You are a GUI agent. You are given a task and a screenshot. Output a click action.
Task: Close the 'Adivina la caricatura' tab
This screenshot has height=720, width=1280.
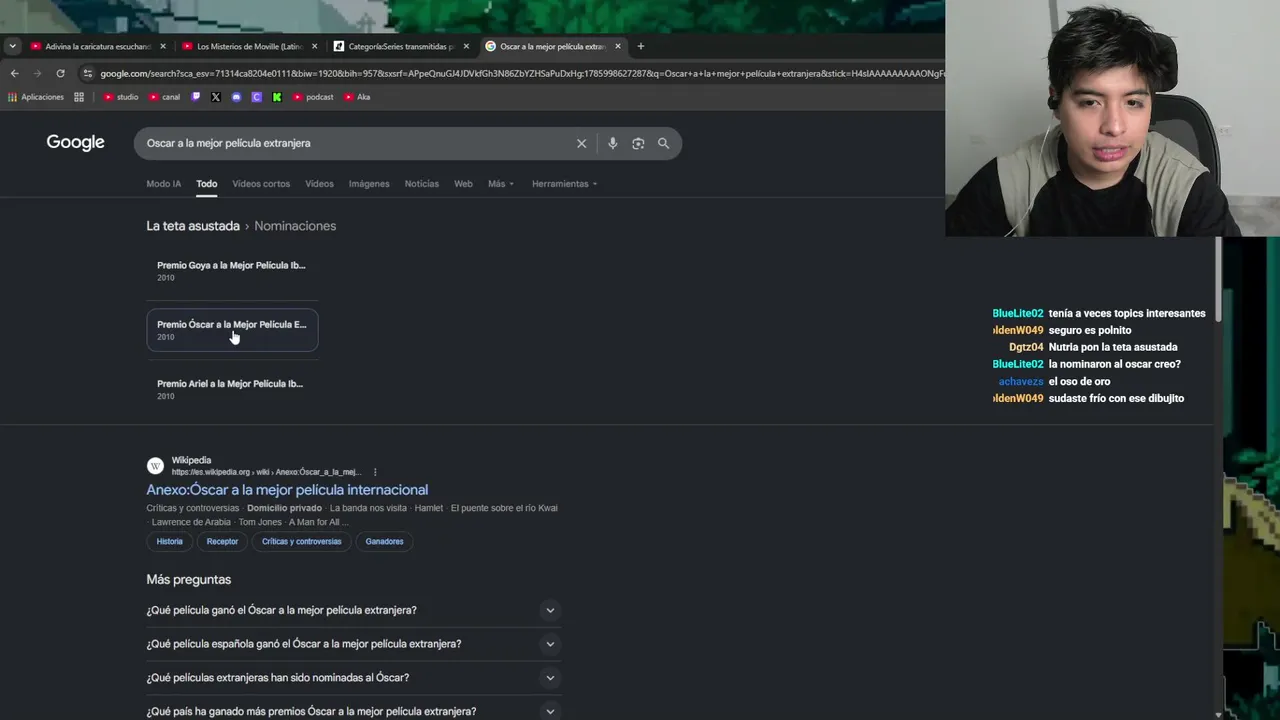pos(163,46)
